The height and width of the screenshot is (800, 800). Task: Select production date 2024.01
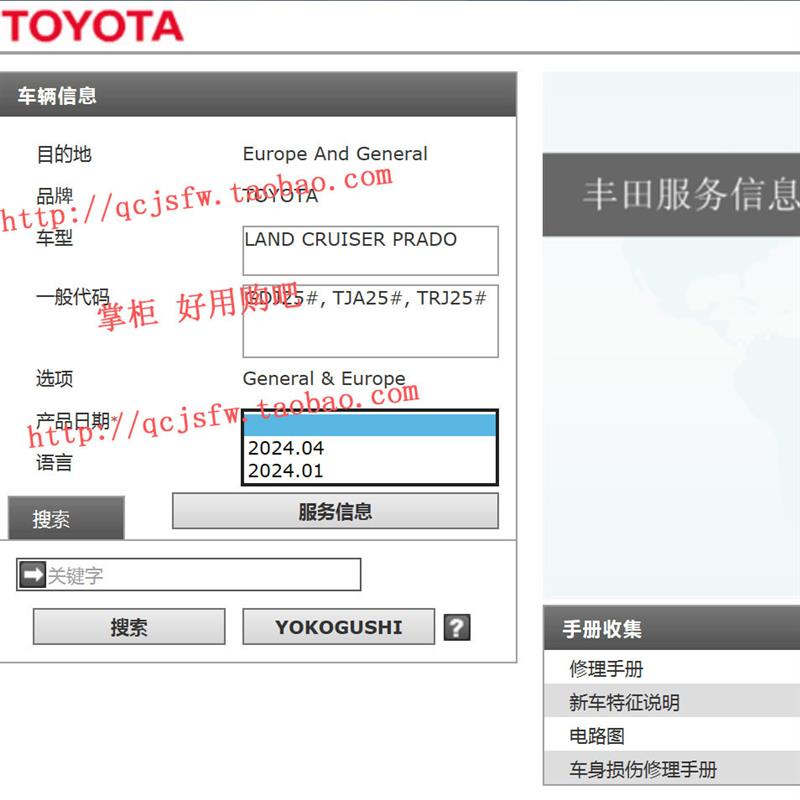click(369, 470)
